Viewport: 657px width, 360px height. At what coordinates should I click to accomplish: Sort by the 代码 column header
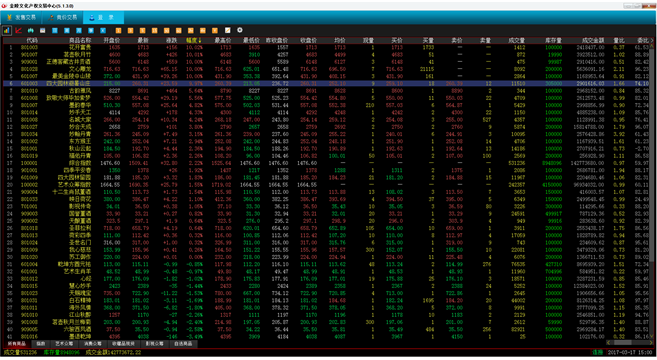coord(32,41)
